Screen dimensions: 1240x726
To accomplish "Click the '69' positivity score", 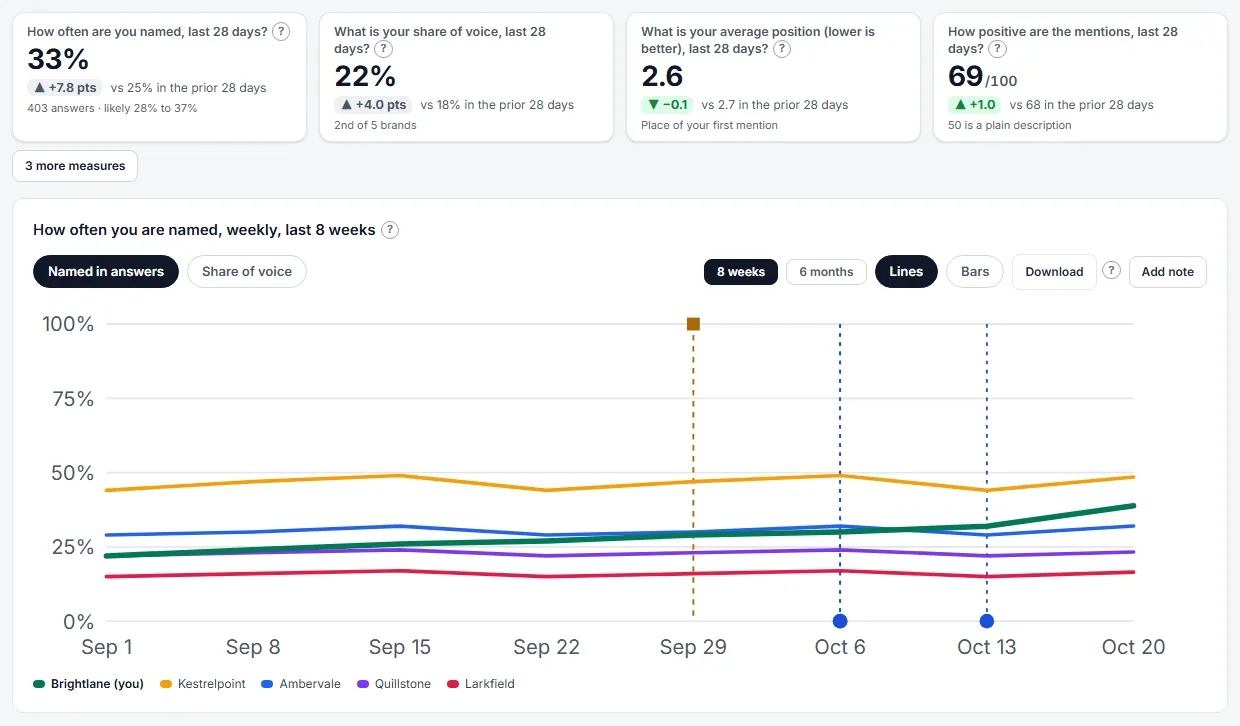I will [x=966, y=76].
